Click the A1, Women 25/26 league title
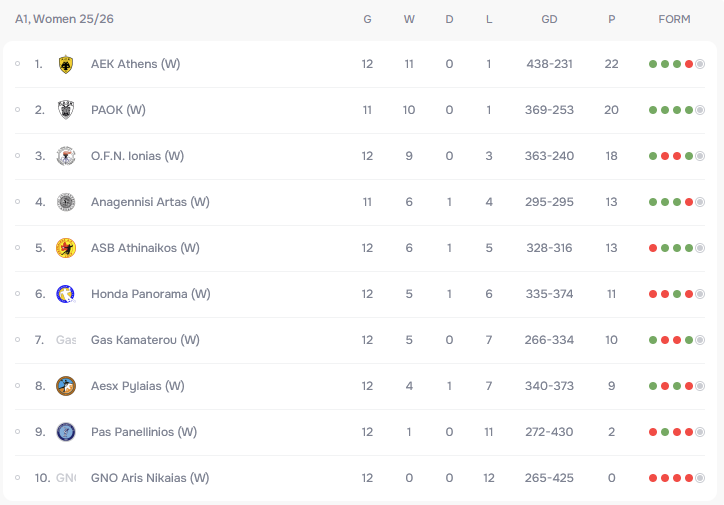 pyautogui.click(x=64, y=19)
